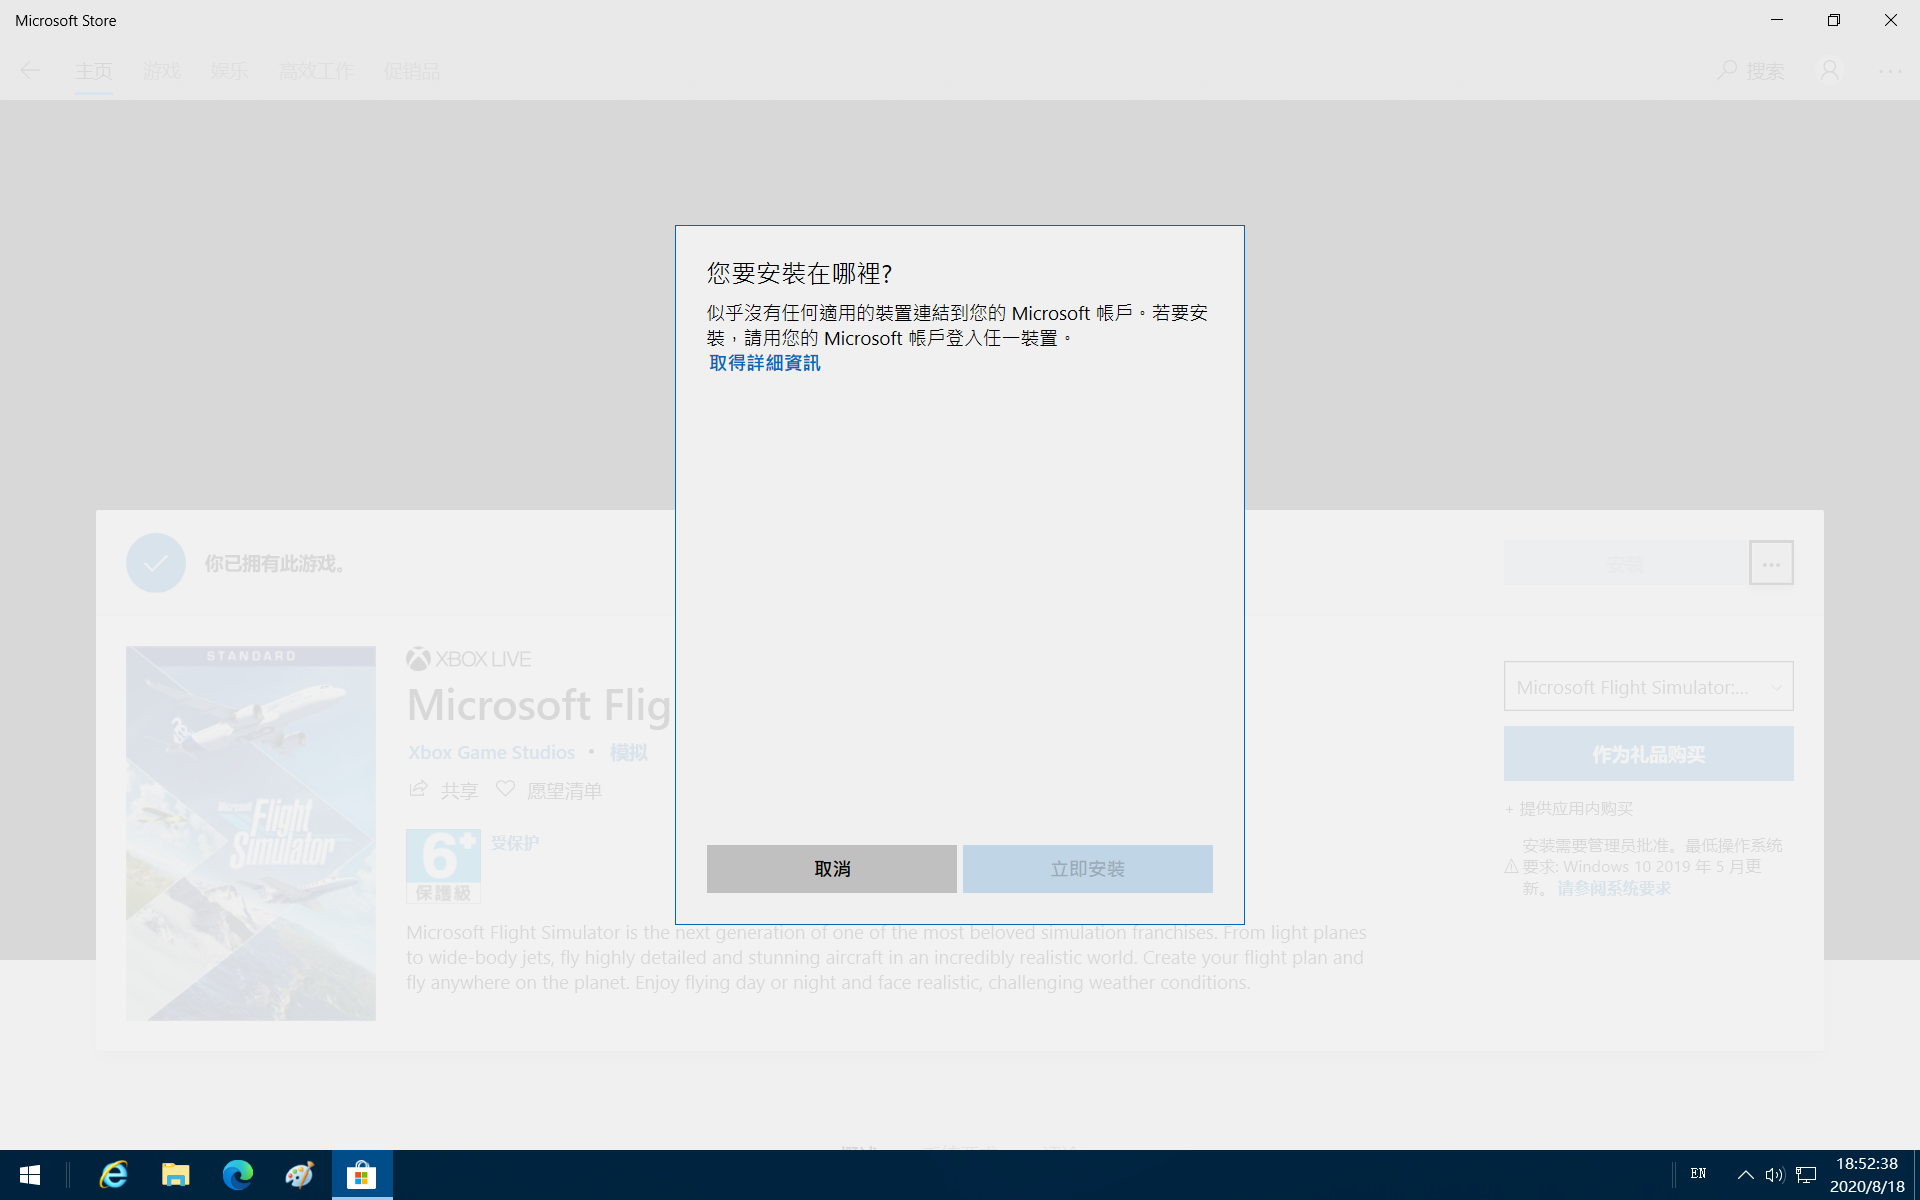The image size is (1920, 1200).
Task: Click the 提供应用内购买 text
Action: point(1576,808)
